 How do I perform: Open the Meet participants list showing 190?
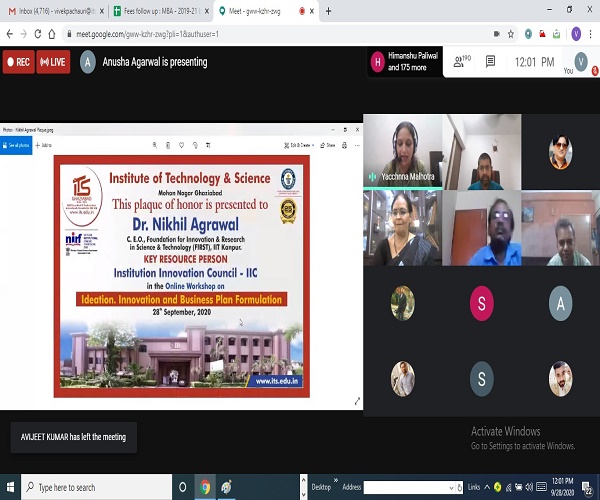461,61
